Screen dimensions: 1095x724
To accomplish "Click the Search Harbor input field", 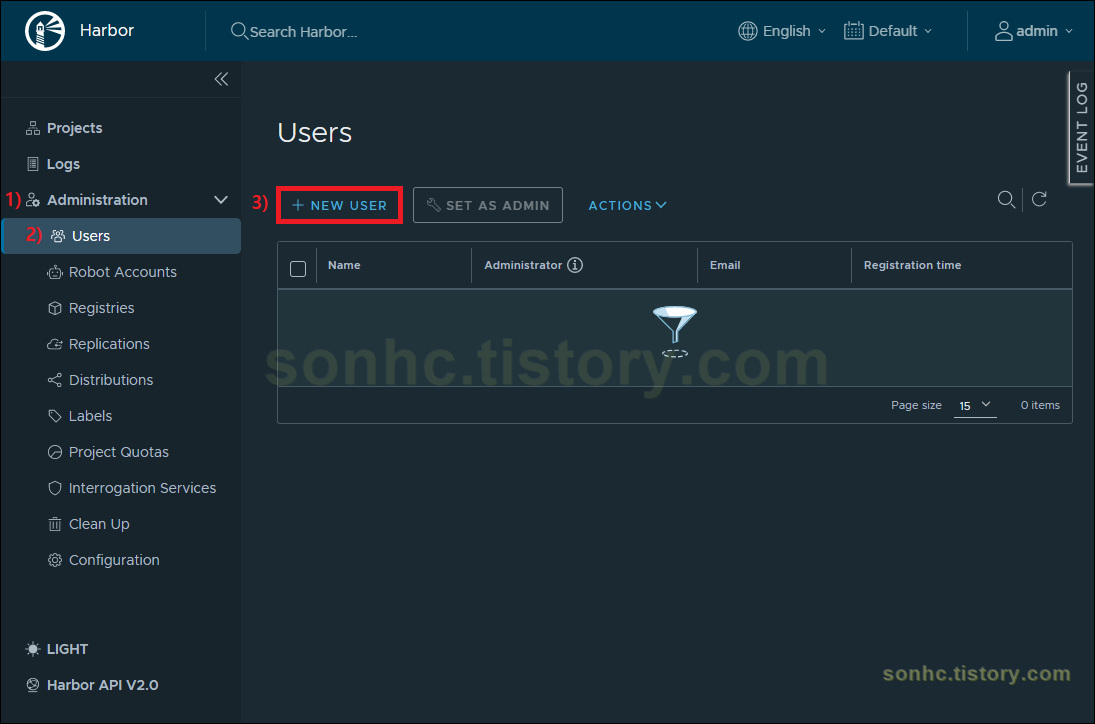I will pos(303,31).
